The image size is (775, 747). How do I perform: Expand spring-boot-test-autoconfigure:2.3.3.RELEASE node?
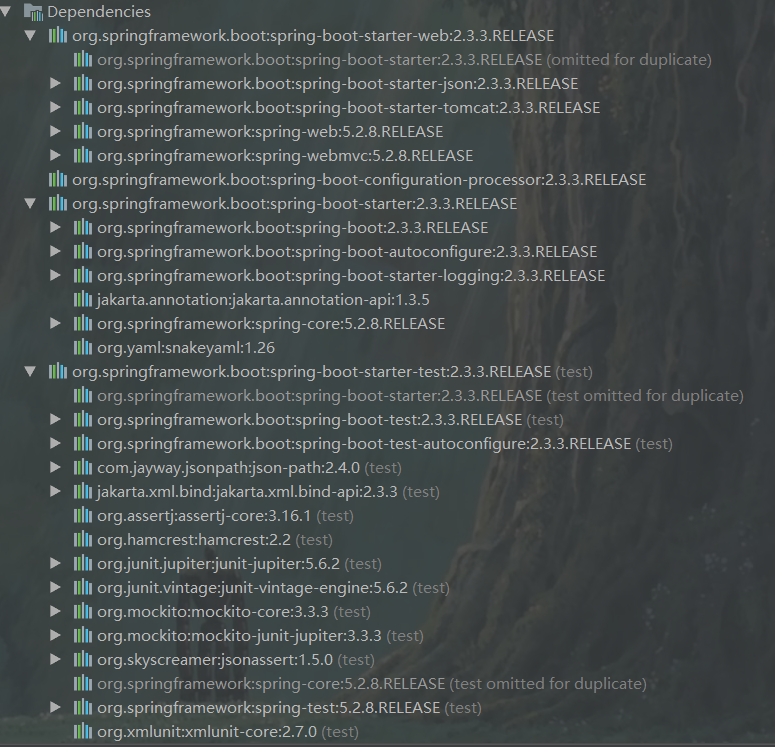tap(55, 443)
